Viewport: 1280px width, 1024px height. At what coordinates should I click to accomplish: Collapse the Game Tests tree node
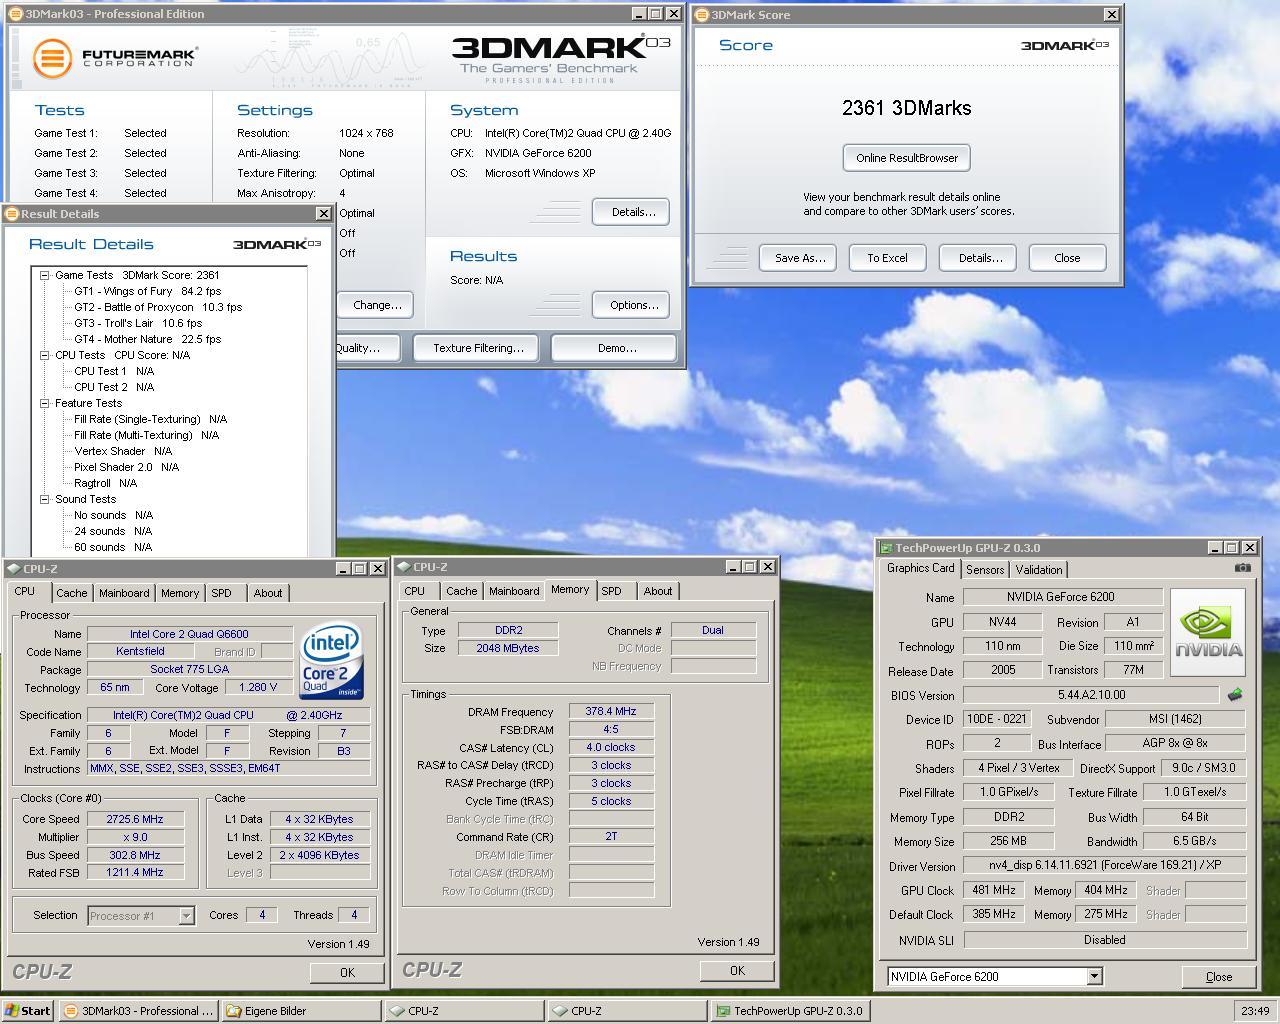tap(45, 275)
